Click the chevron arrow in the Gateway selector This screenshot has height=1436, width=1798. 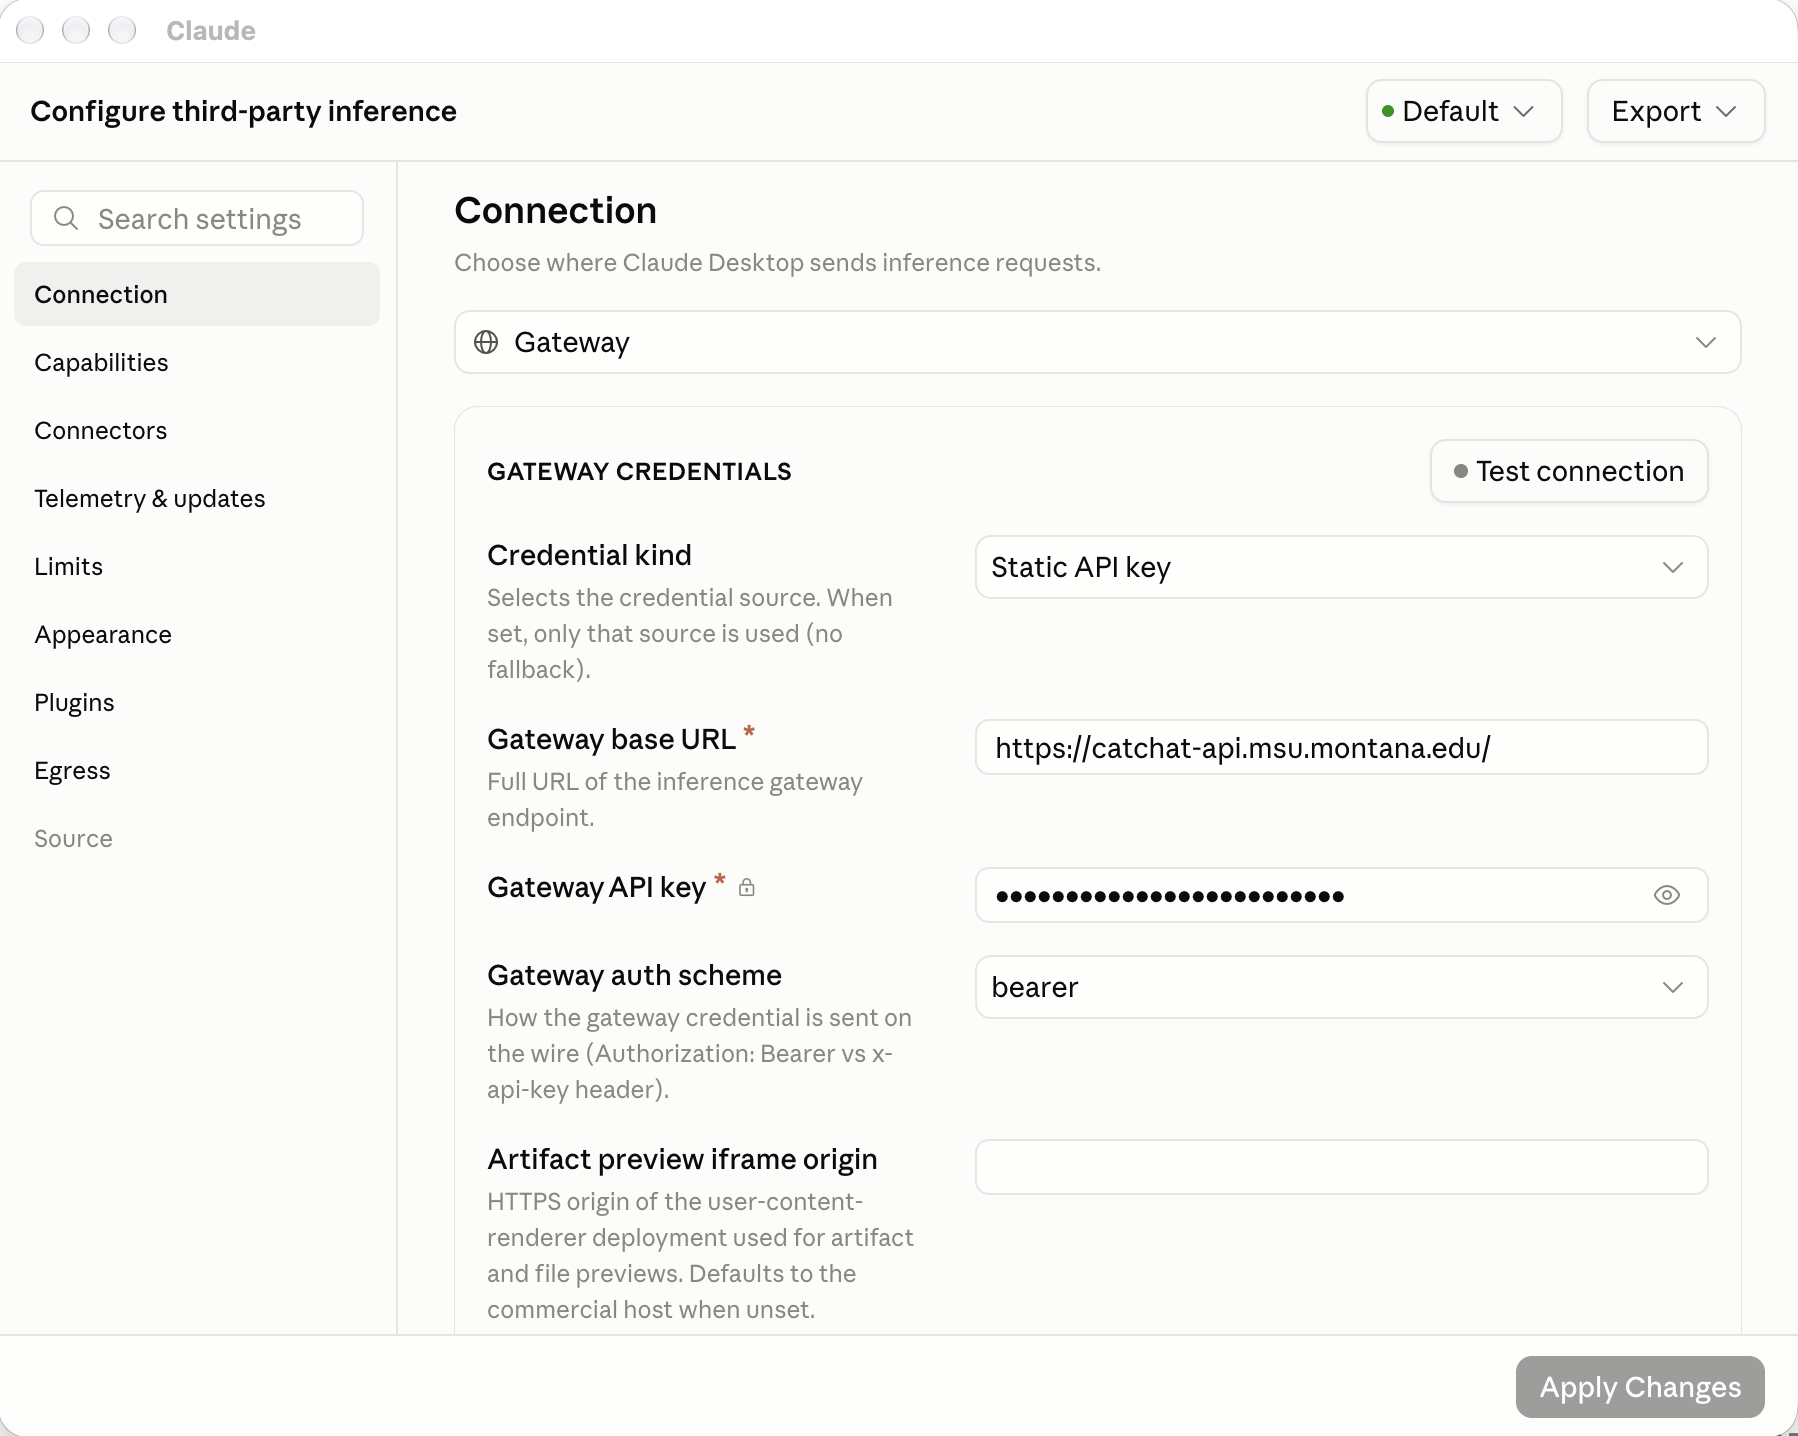[x=1706, y=342]
